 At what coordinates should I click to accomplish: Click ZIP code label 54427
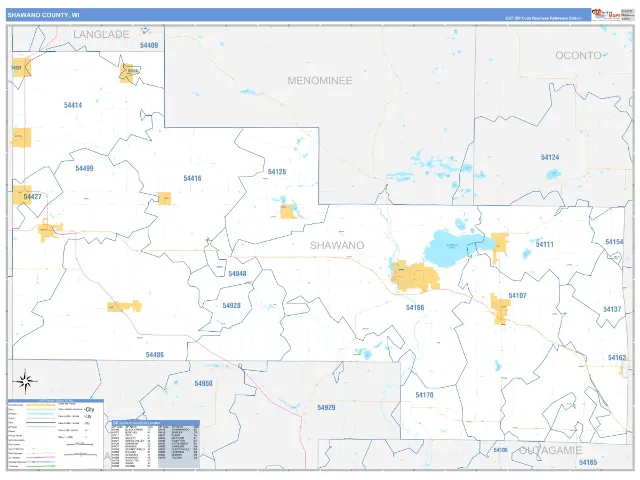pos(32,197)
